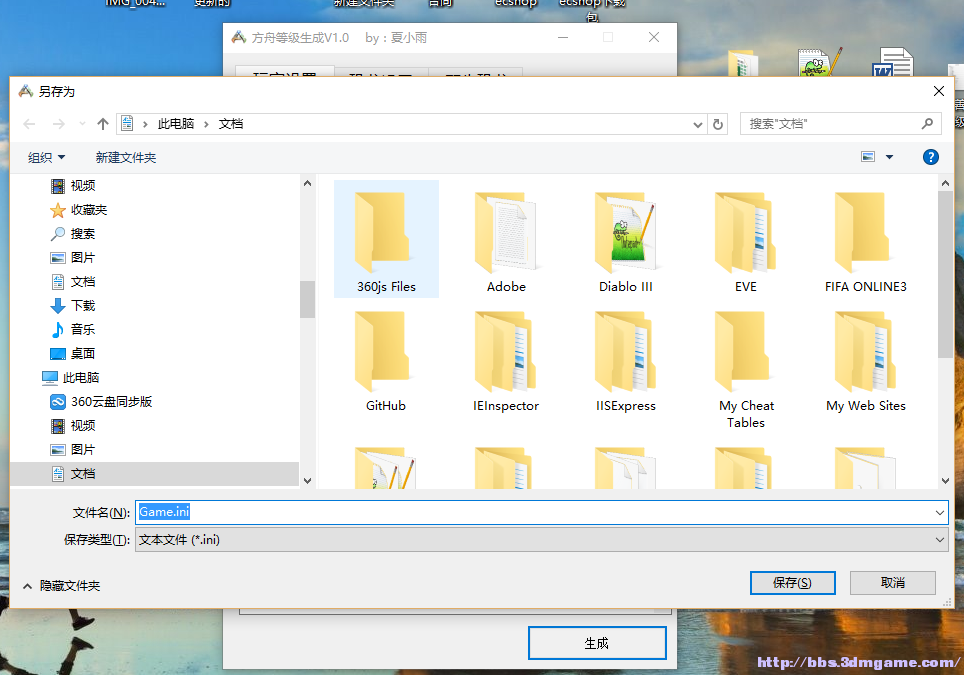Click the file list scrollbar down arrow
The height and width of the screenshot is (675, 964).
click(x=946, y=481)
